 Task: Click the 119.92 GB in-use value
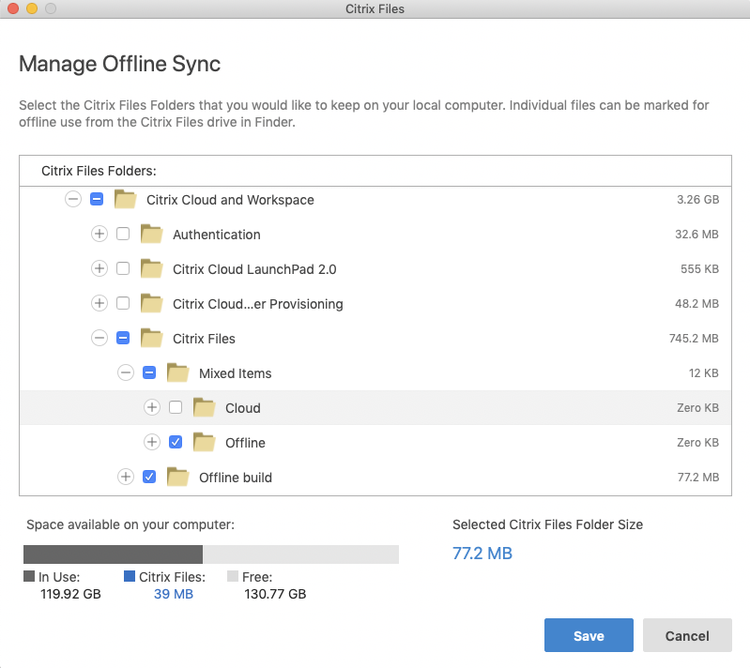(71, 593)
